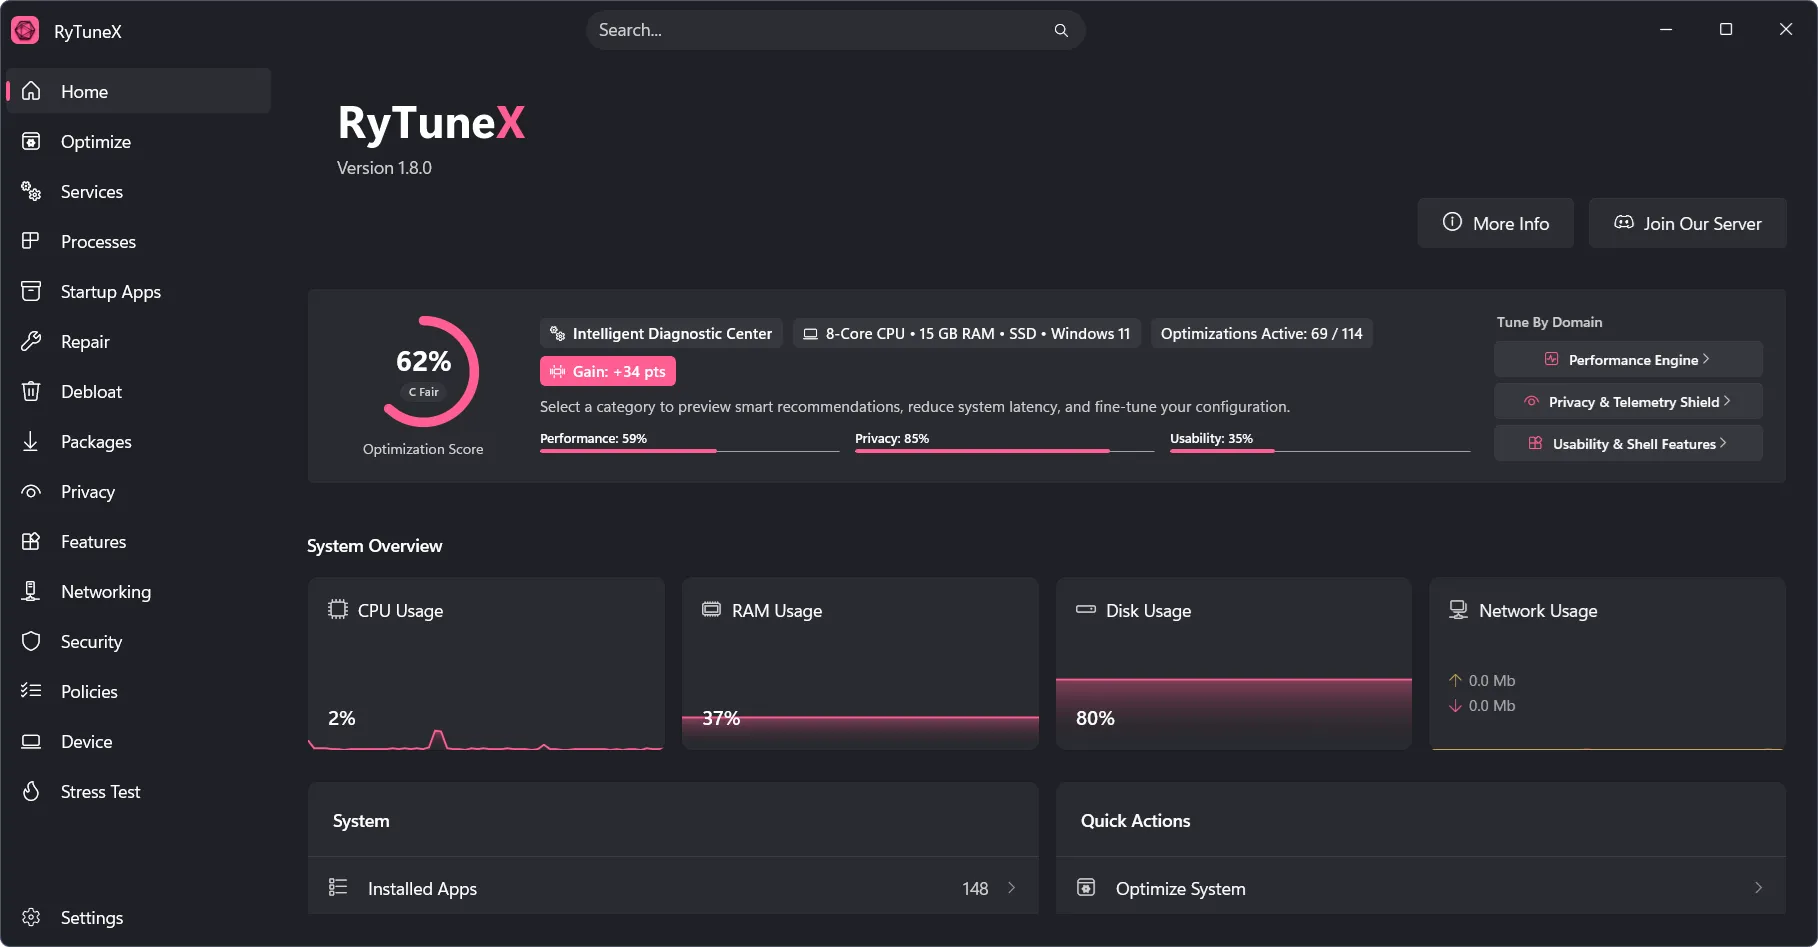Click the Features sidebar icon
This screenshot has width=1818, height=947.
click(x=31, y=541)
